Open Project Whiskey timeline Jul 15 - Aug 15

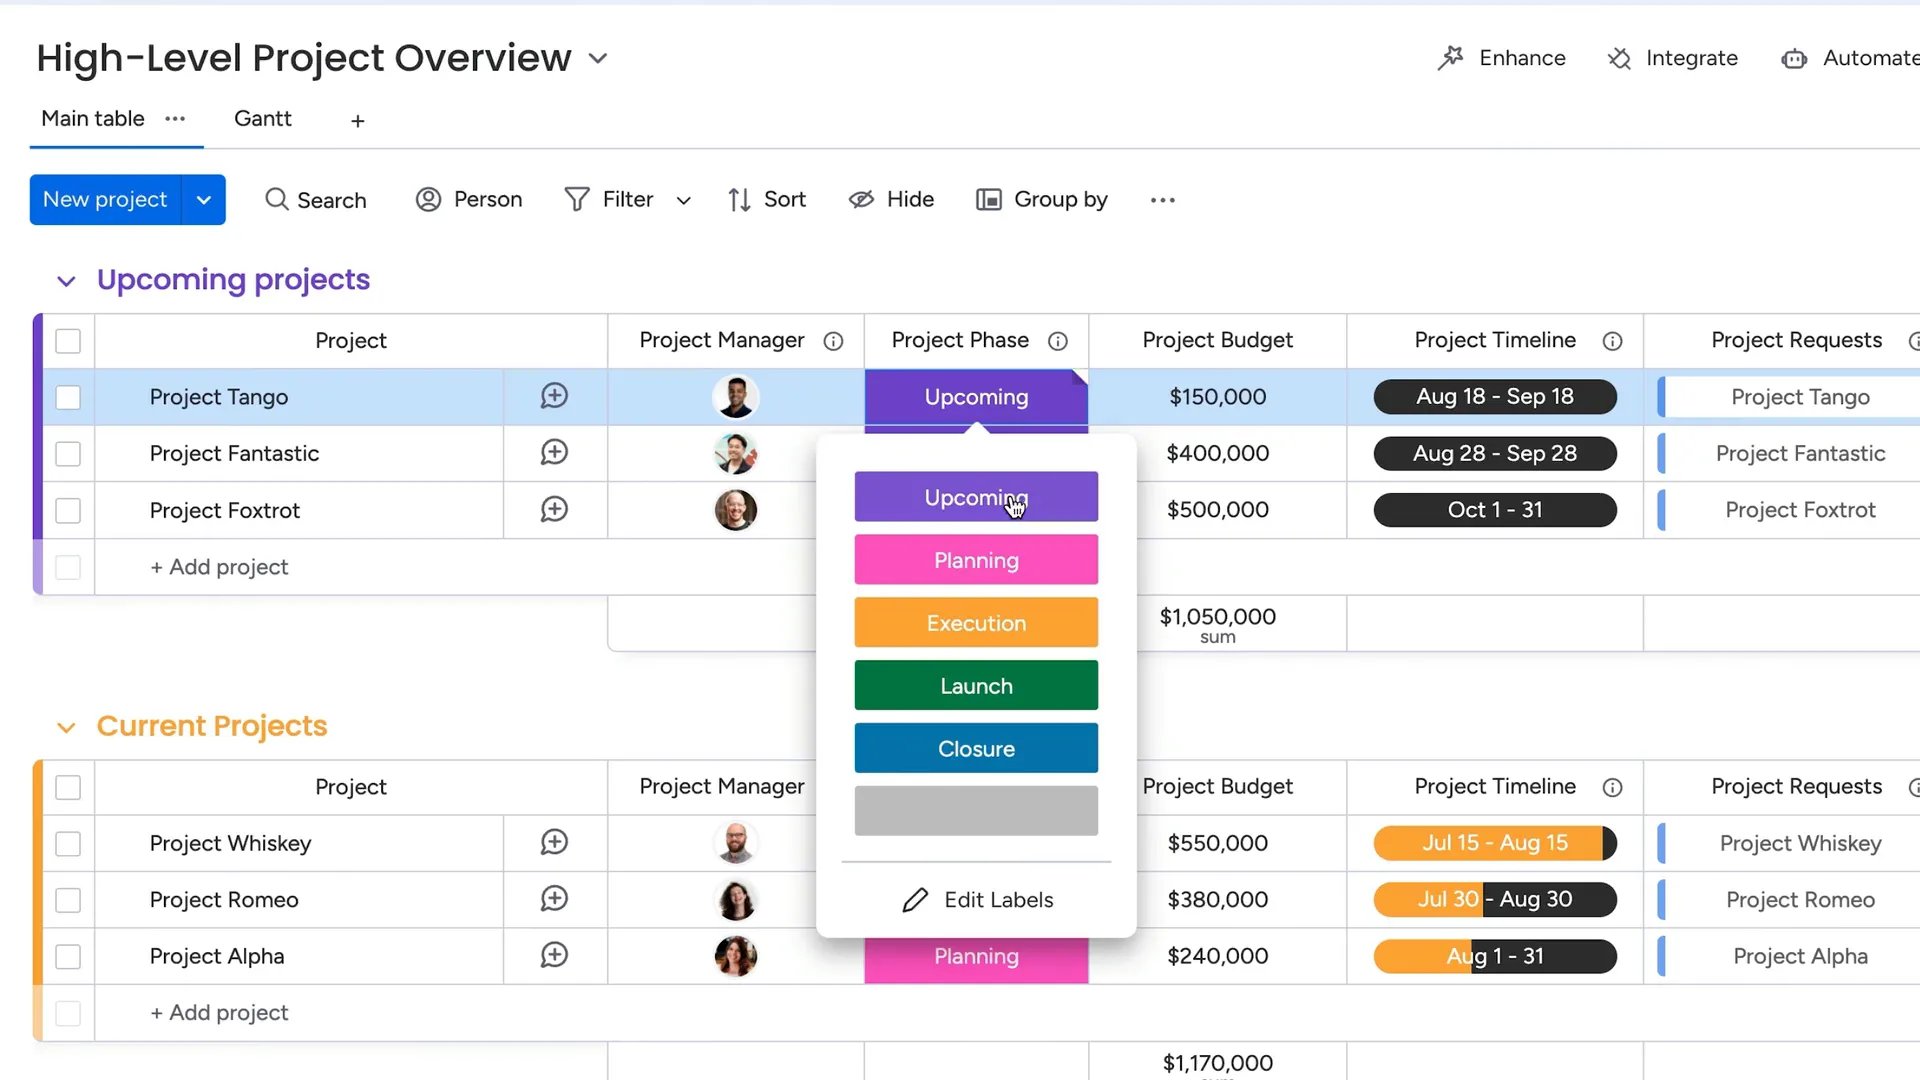click(x=1495, y=843)
